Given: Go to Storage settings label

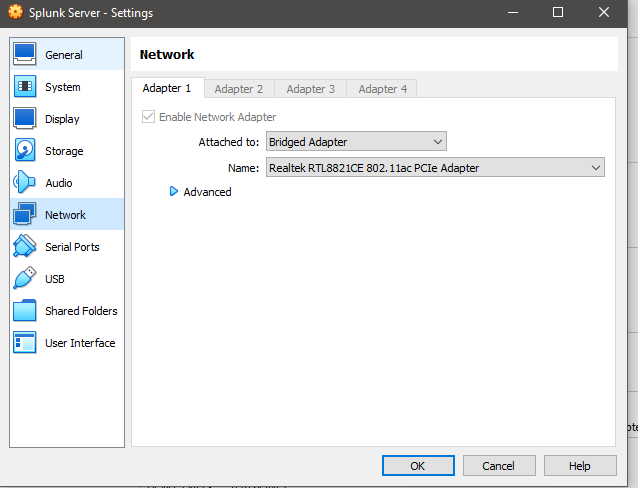Looking at the screenshot, I should pyautogui.click(x=64, y=151).
